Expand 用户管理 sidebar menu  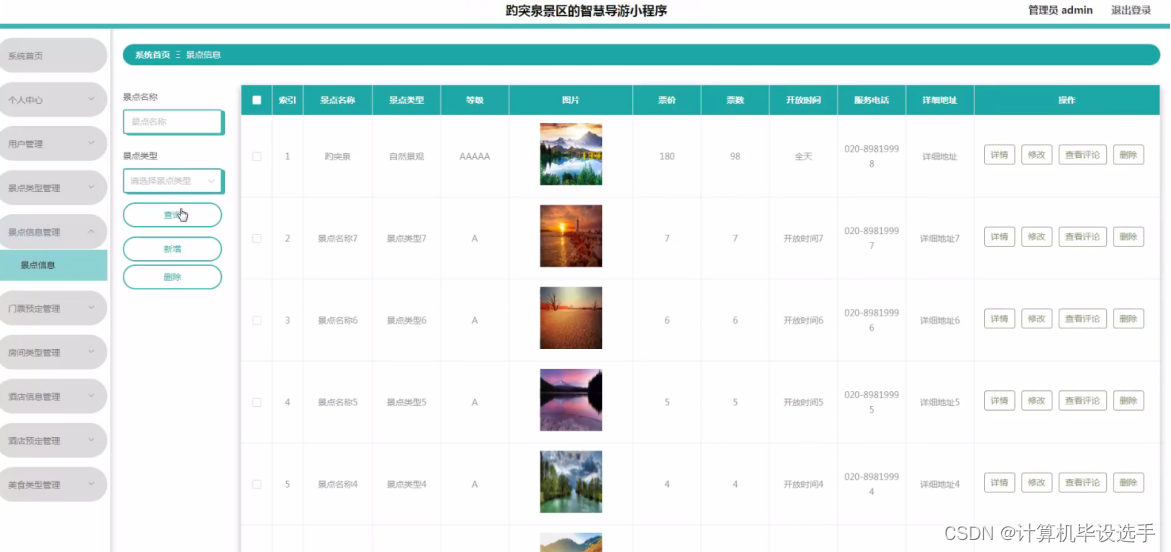53,143
